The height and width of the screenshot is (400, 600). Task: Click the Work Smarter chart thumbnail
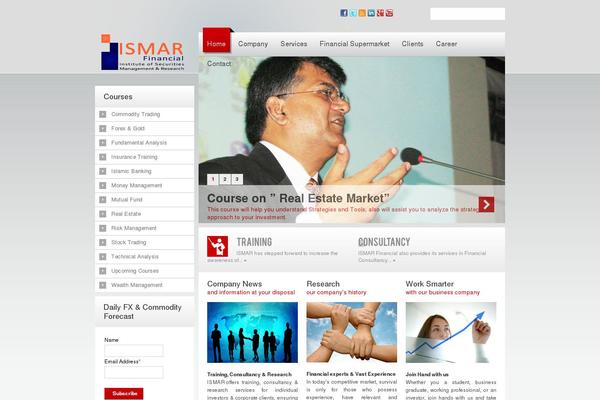[451, 332]
